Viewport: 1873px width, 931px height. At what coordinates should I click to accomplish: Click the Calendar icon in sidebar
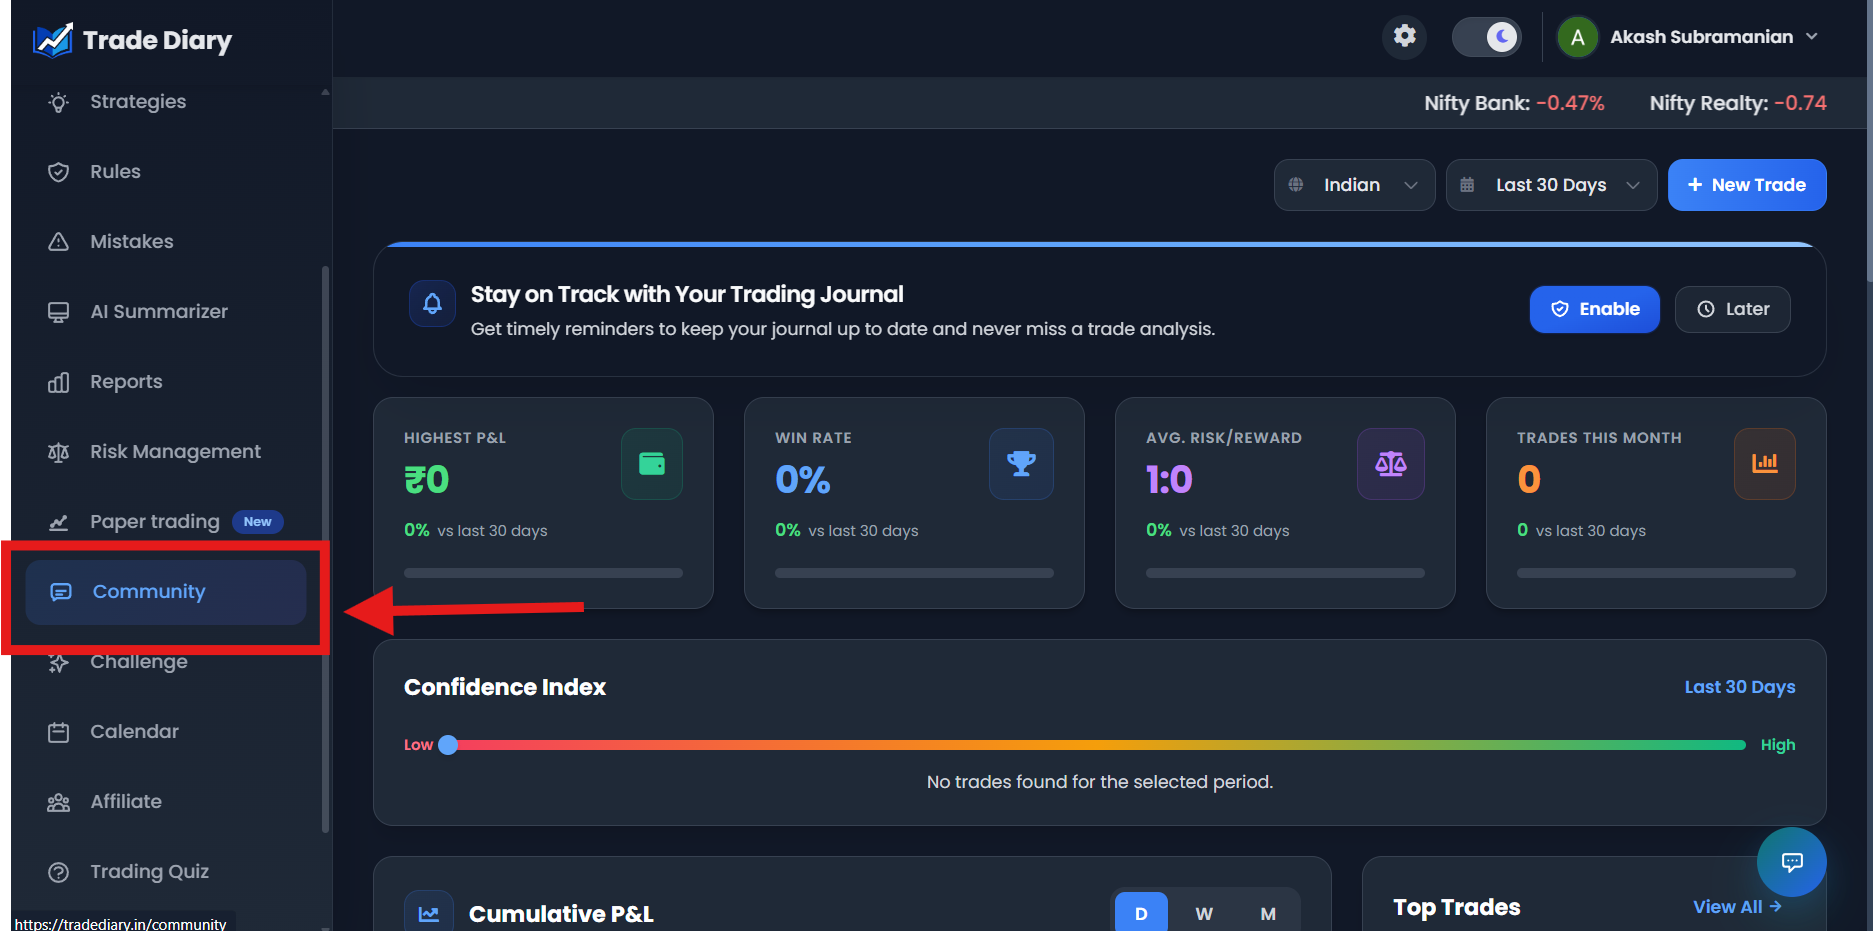59,732
